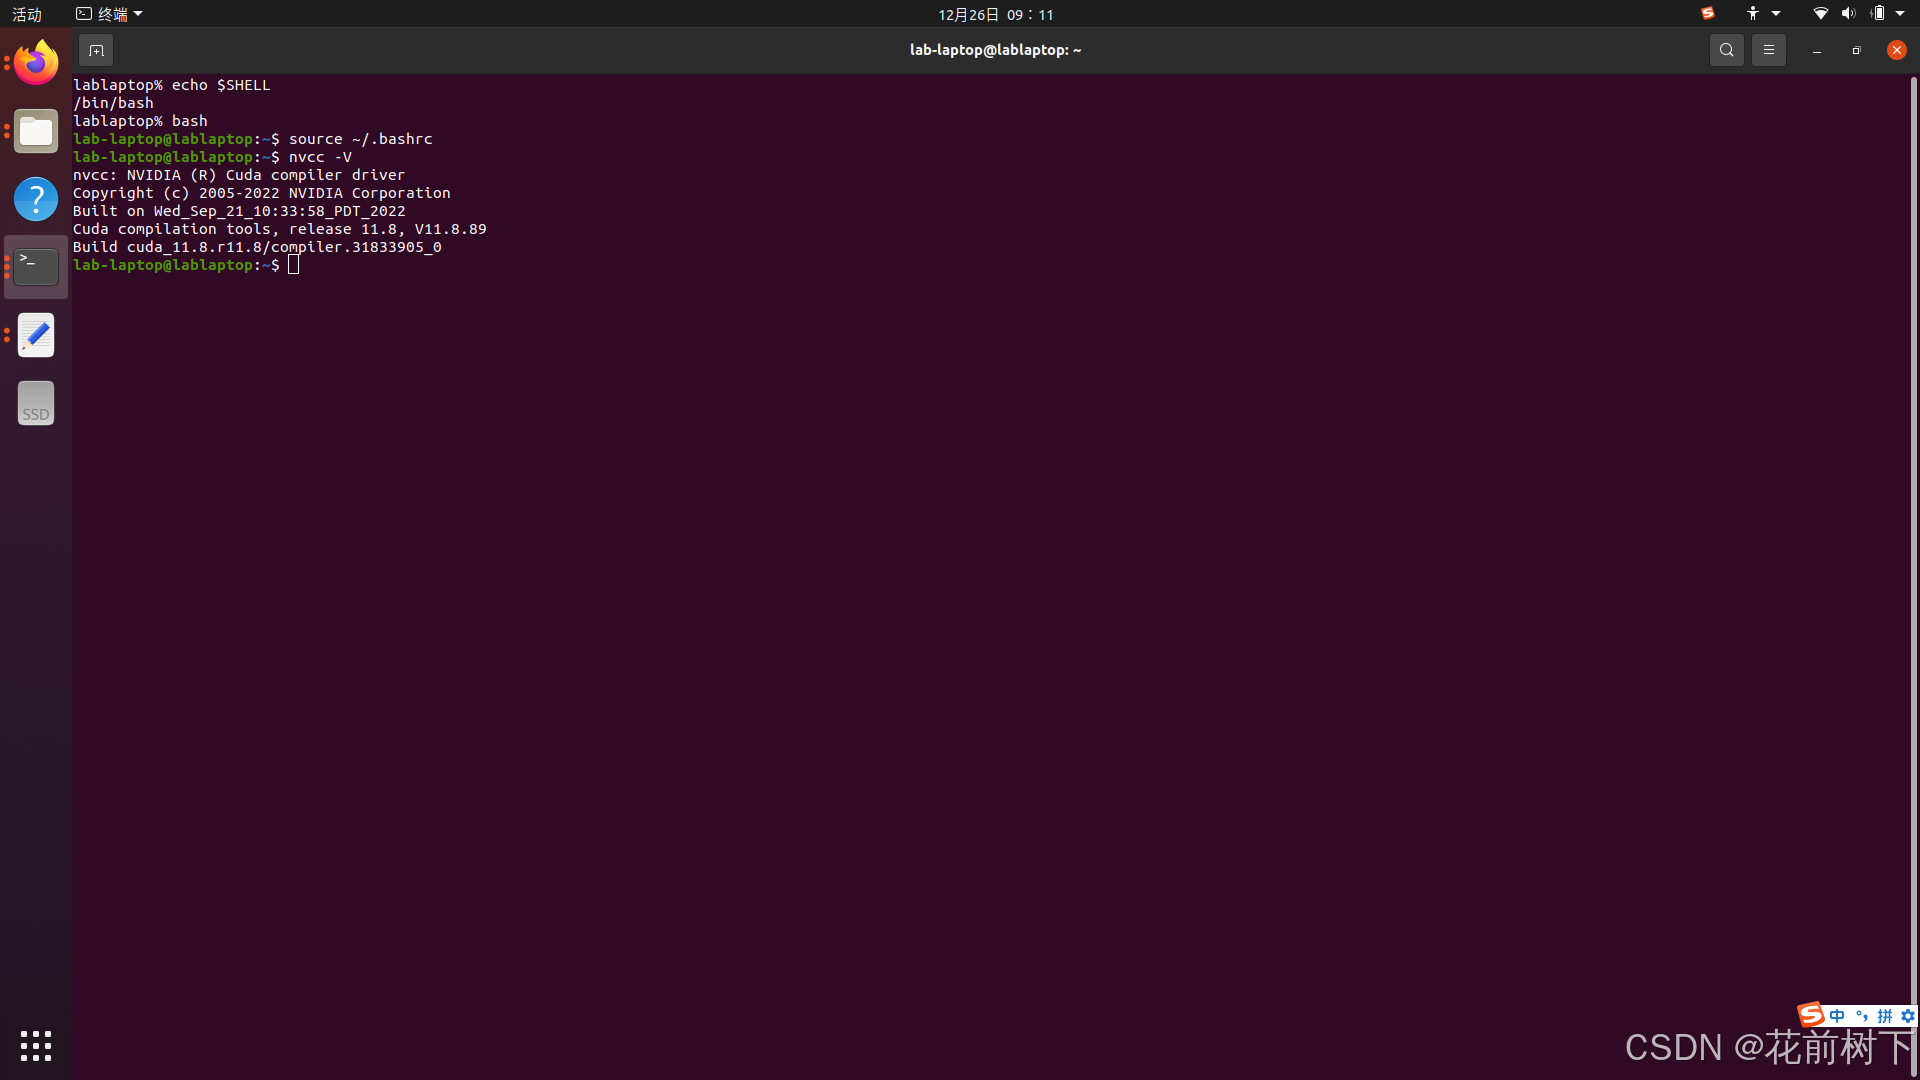Screen dimensions: 1920x1080
Task: Open Firefox from the dock
Action: (x=36, y=62)
